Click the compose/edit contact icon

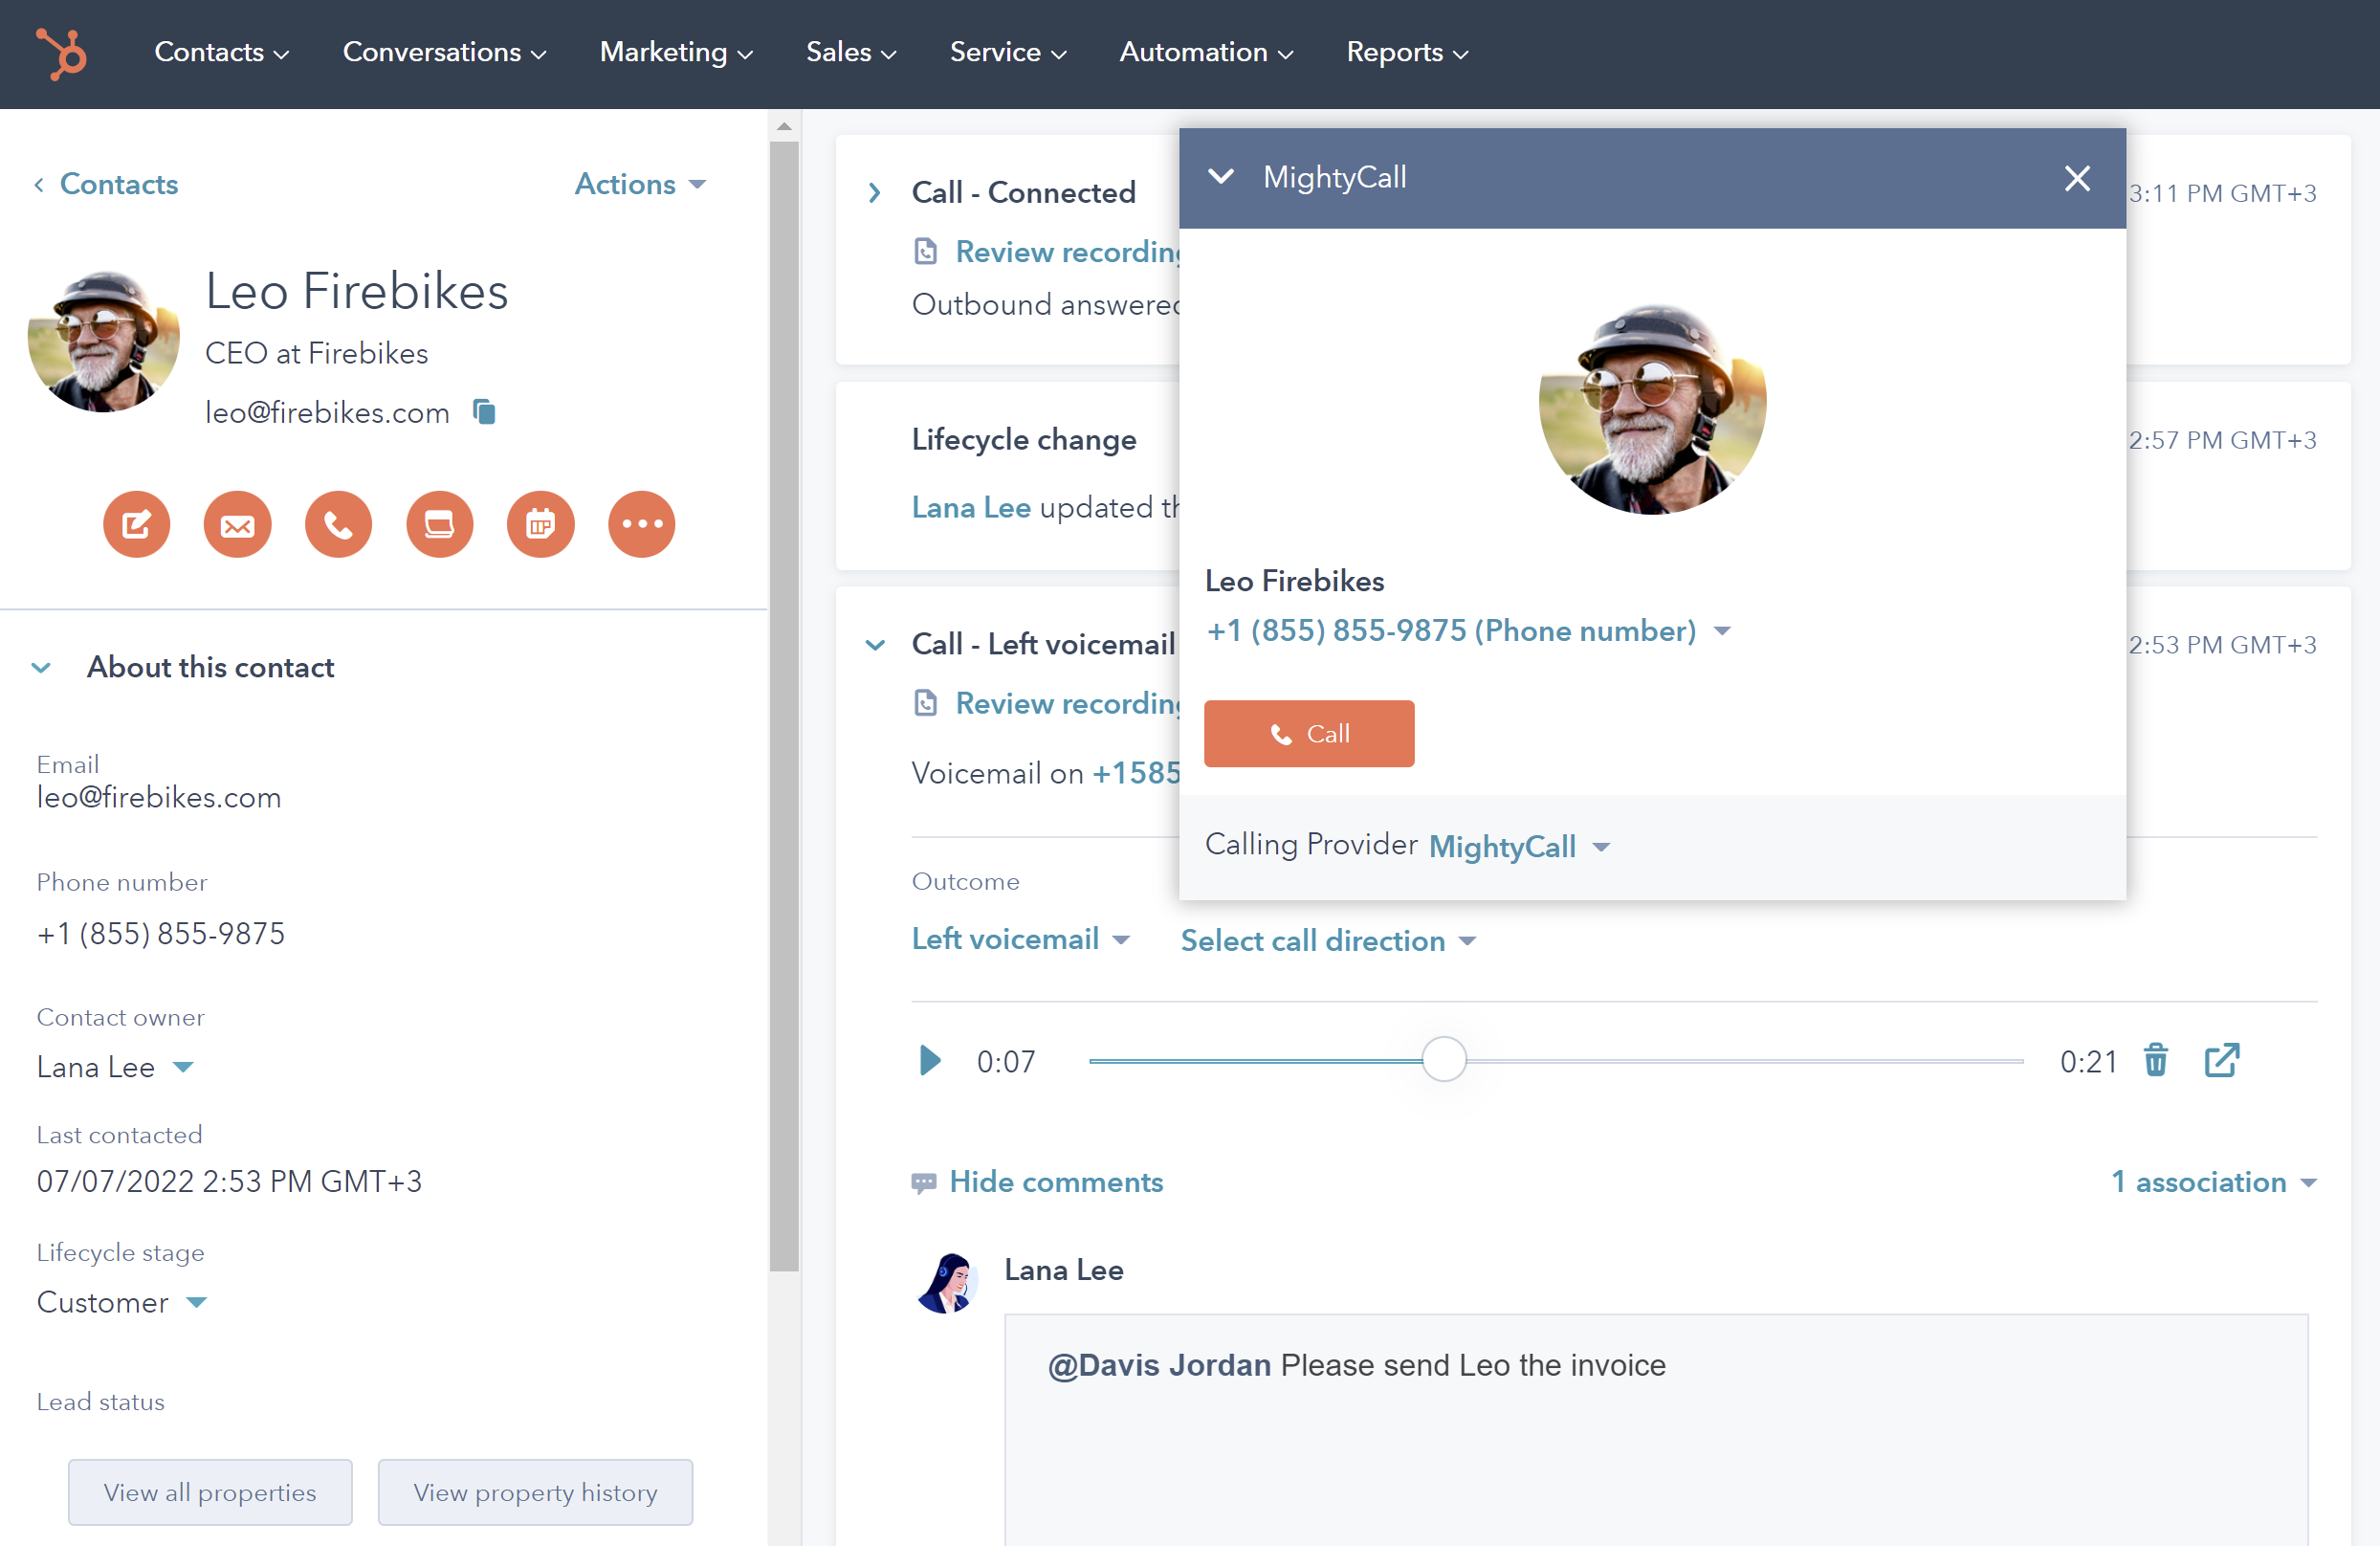[x=135, y=522]
